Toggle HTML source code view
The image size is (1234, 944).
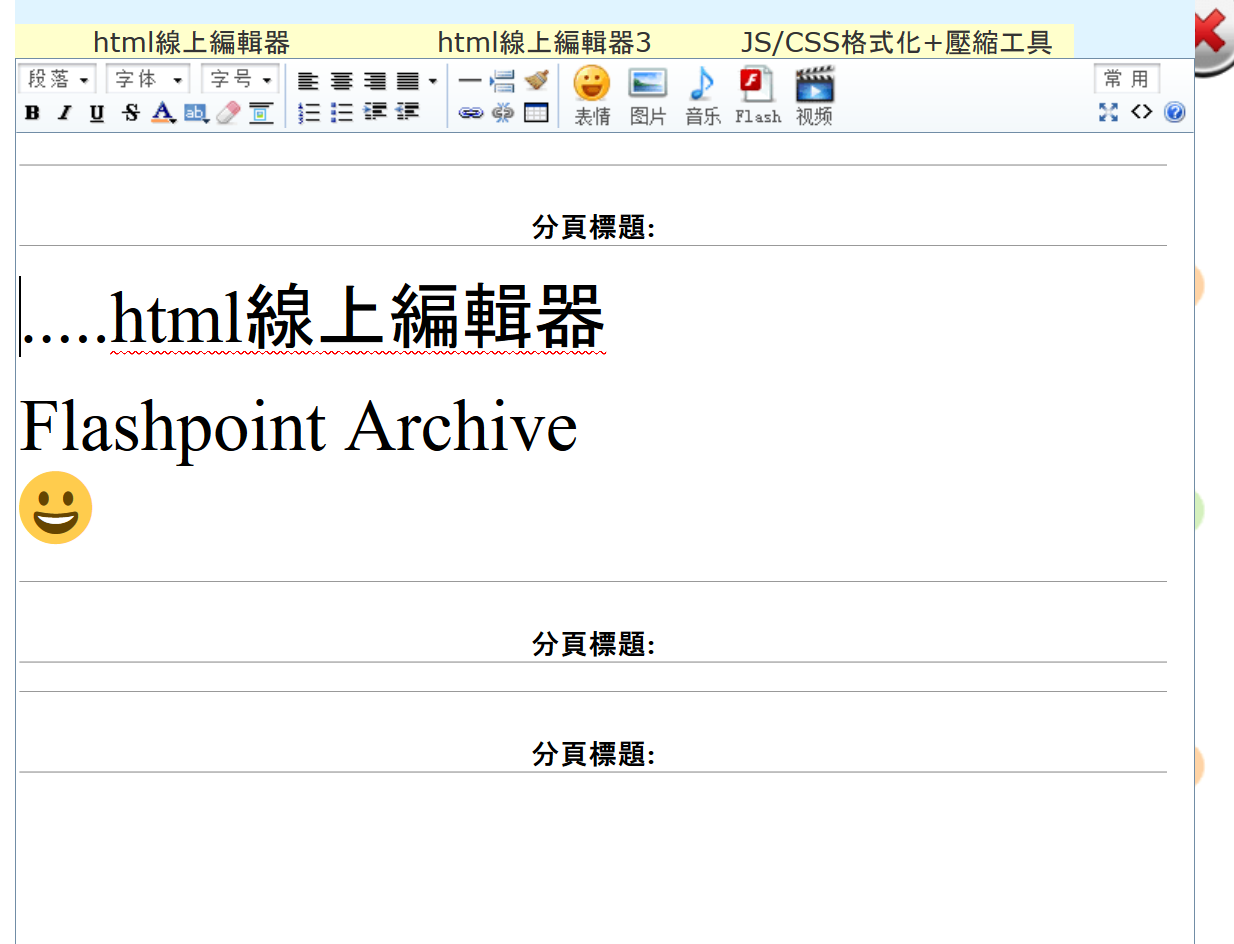coord(1141,112)
